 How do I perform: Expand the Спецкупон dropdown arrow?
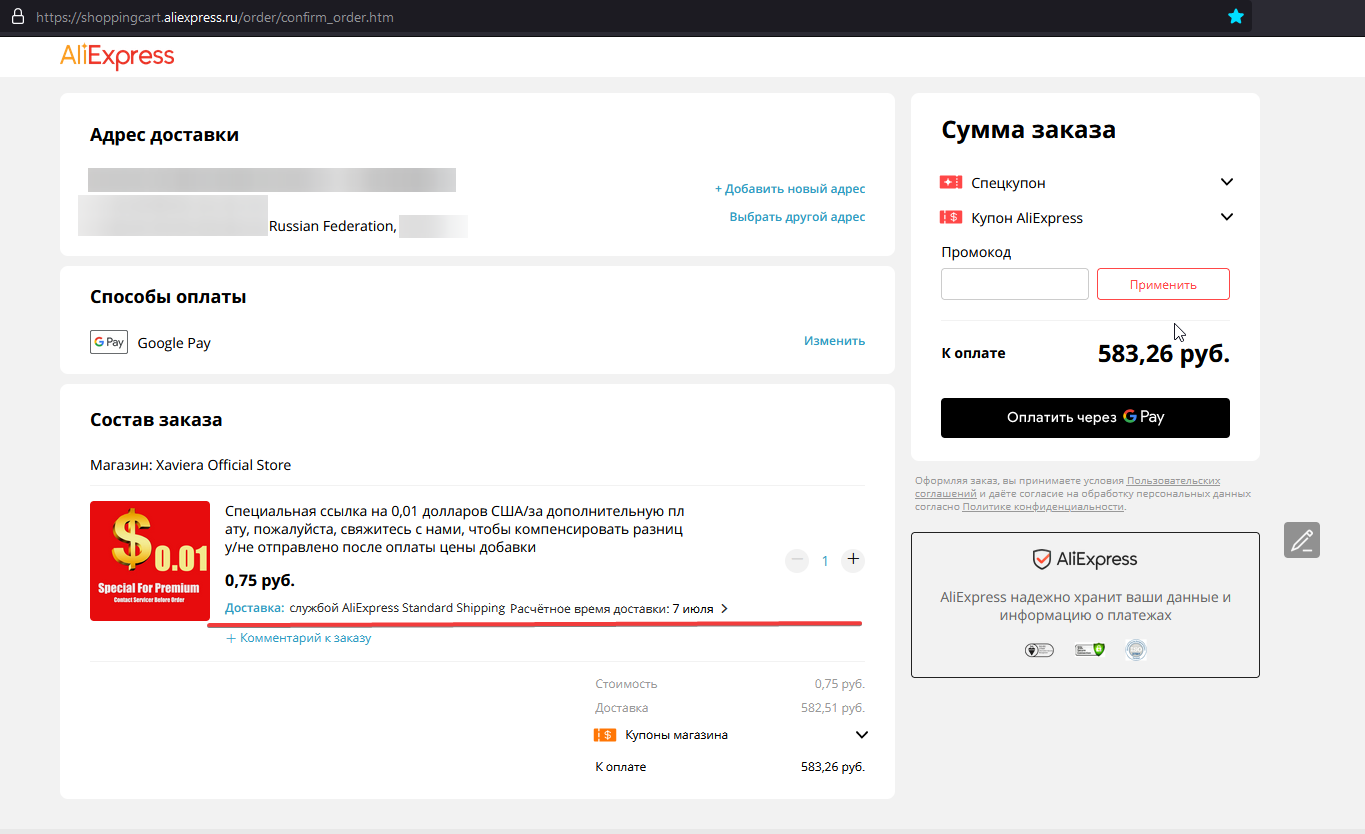tap(1227, 182)
